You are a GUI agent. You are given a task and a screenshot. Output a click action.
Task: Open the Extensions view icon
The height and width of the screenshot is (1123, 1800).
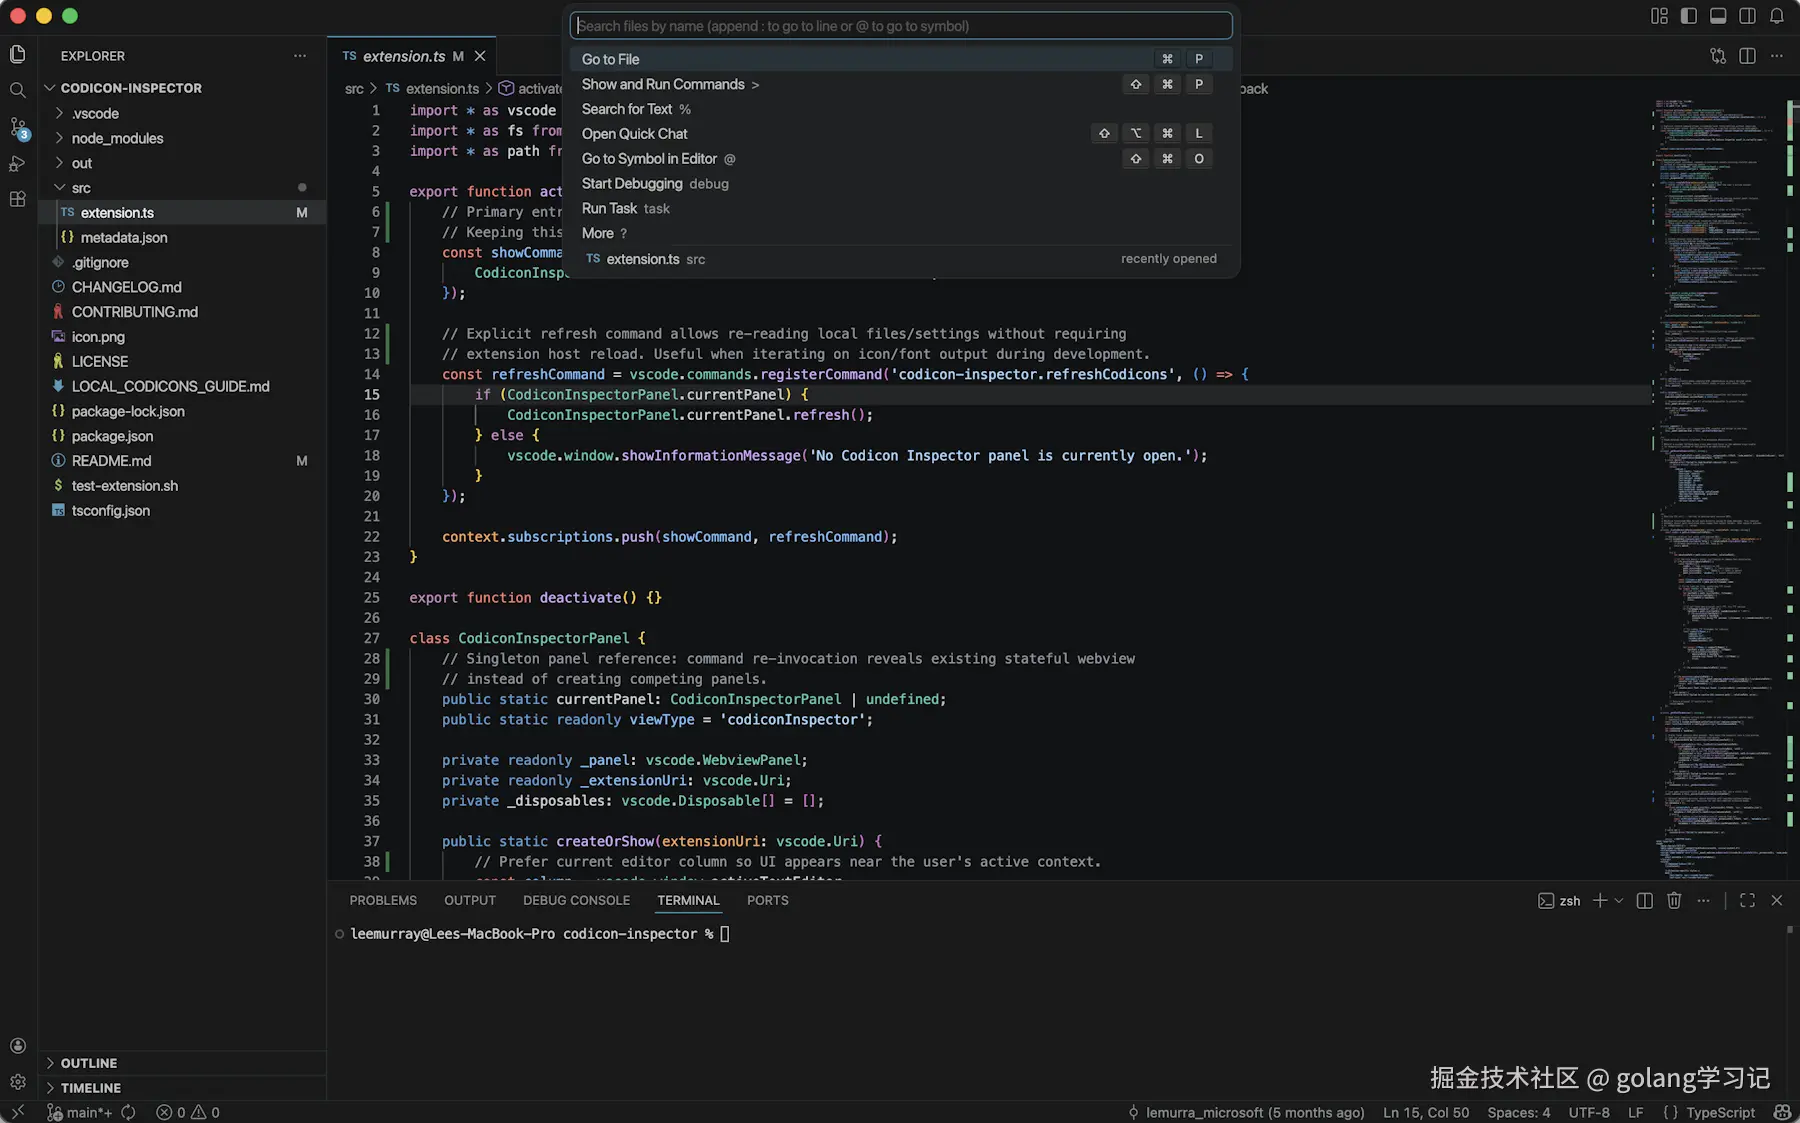[18, 199]
